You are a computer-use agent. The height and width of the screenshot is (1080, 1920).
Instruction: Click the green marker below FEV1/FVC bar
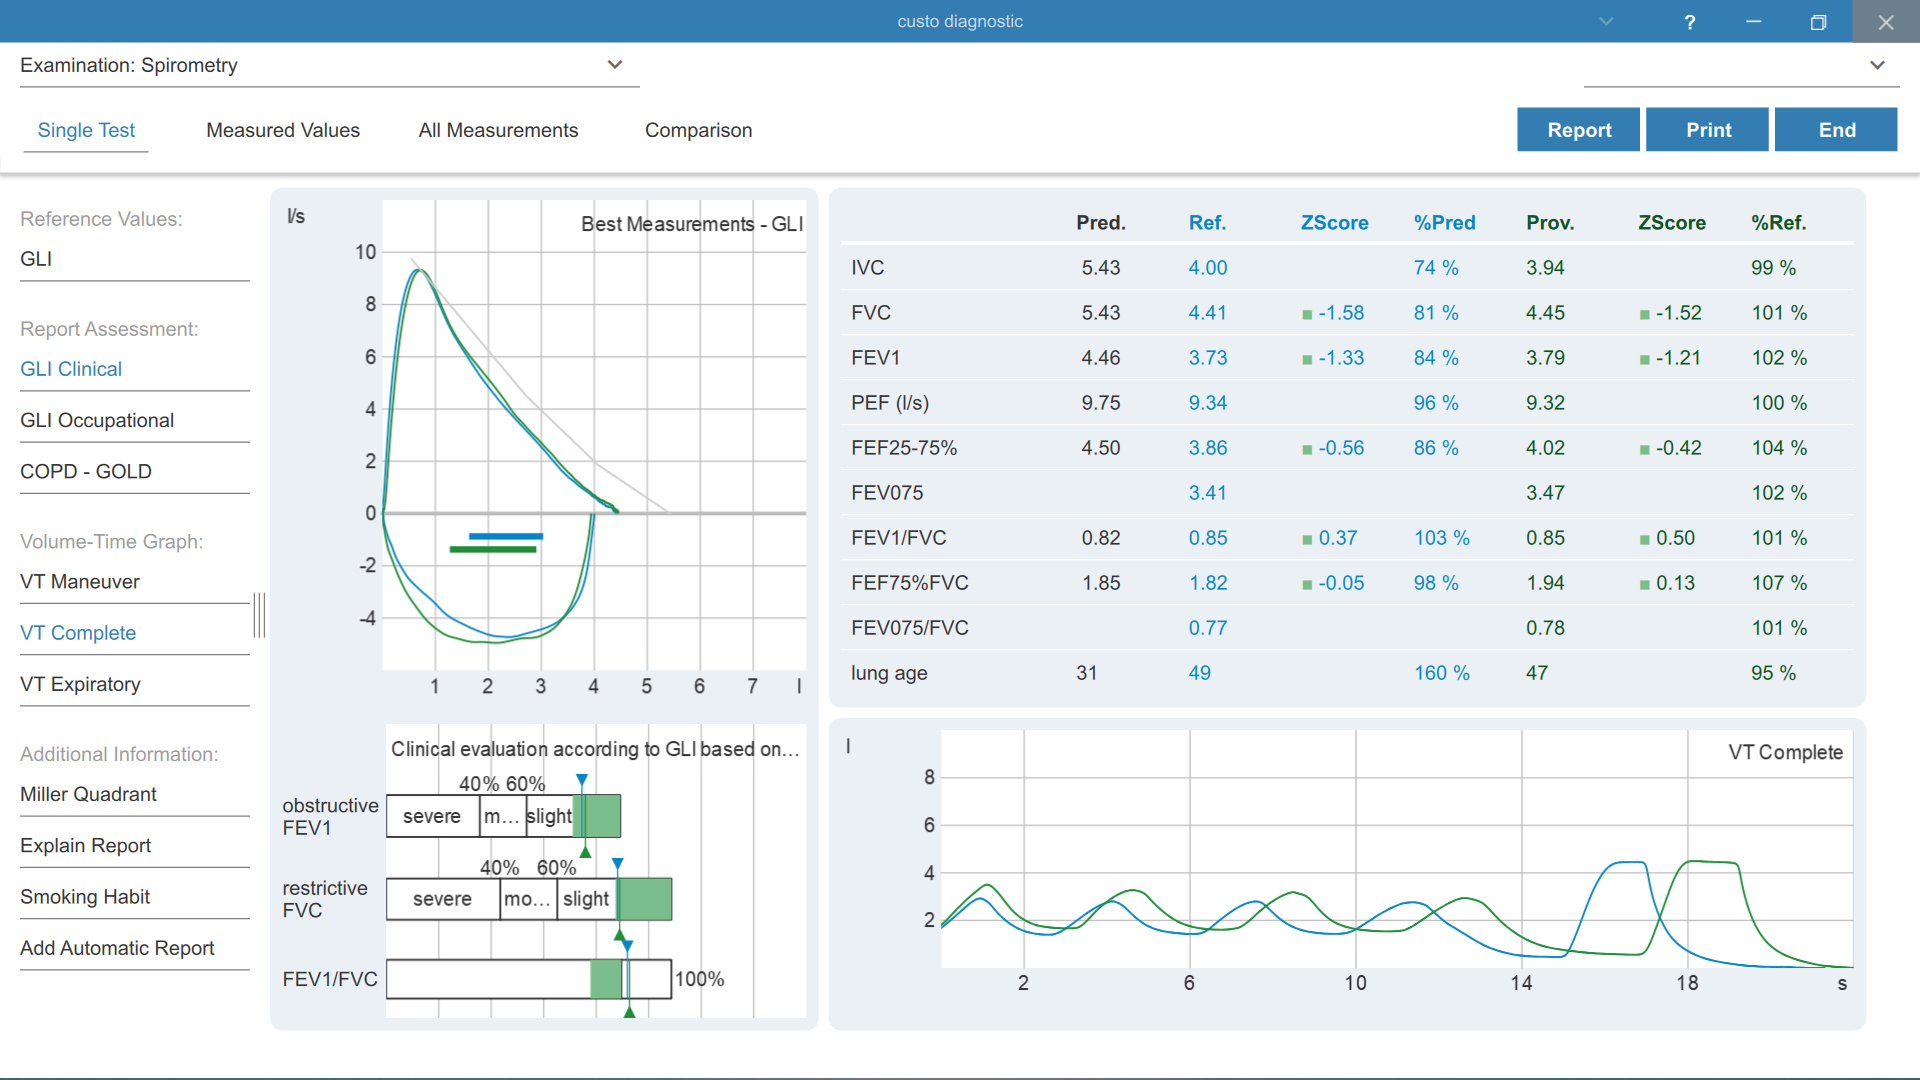(629, 1012)
